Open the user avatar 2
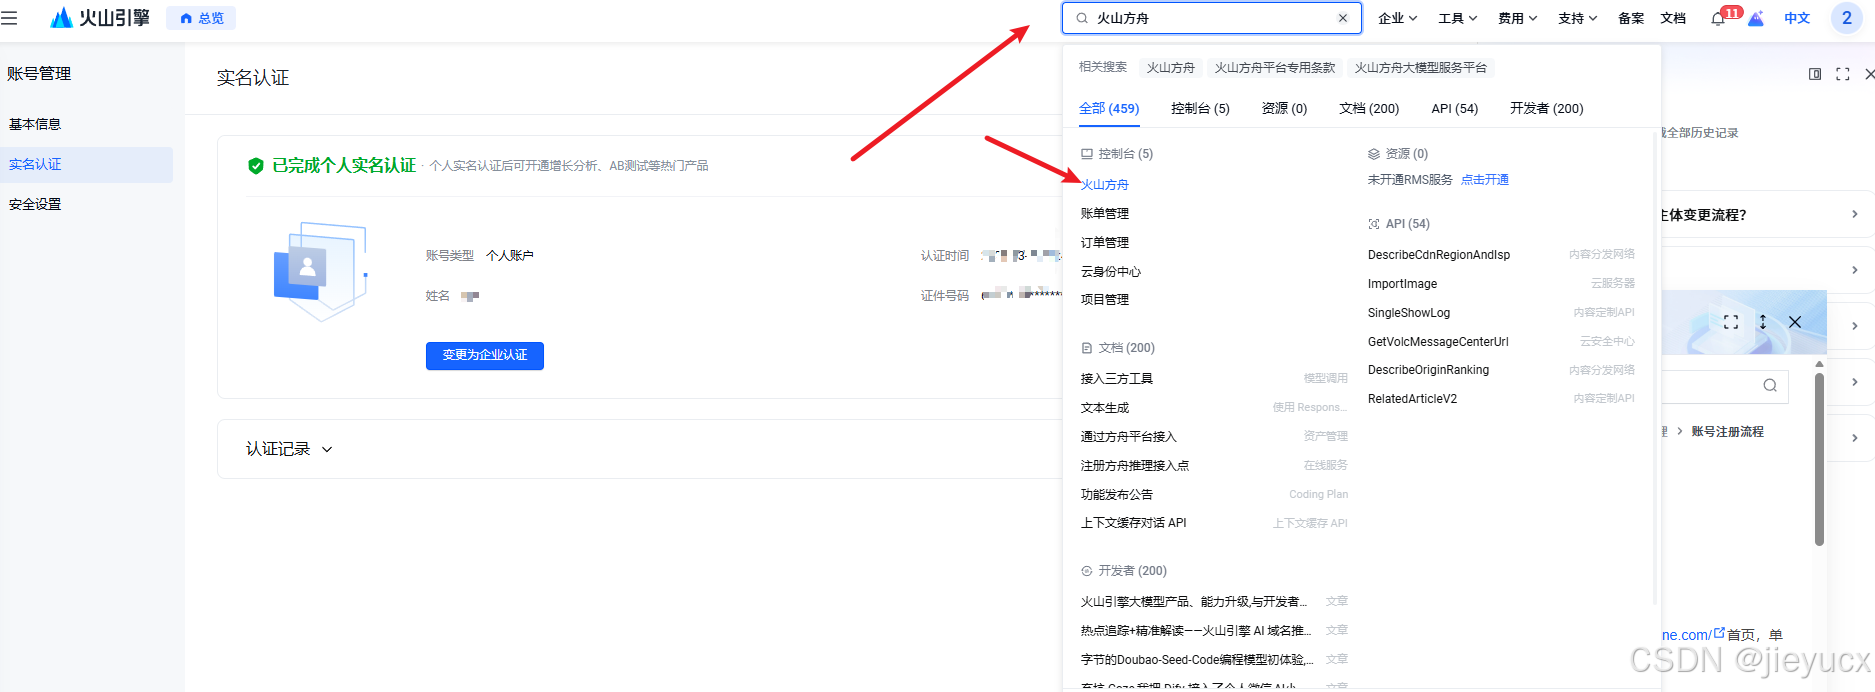Screen dimensions: 1875x692 pyautogui.click(x=1847, y=18)
